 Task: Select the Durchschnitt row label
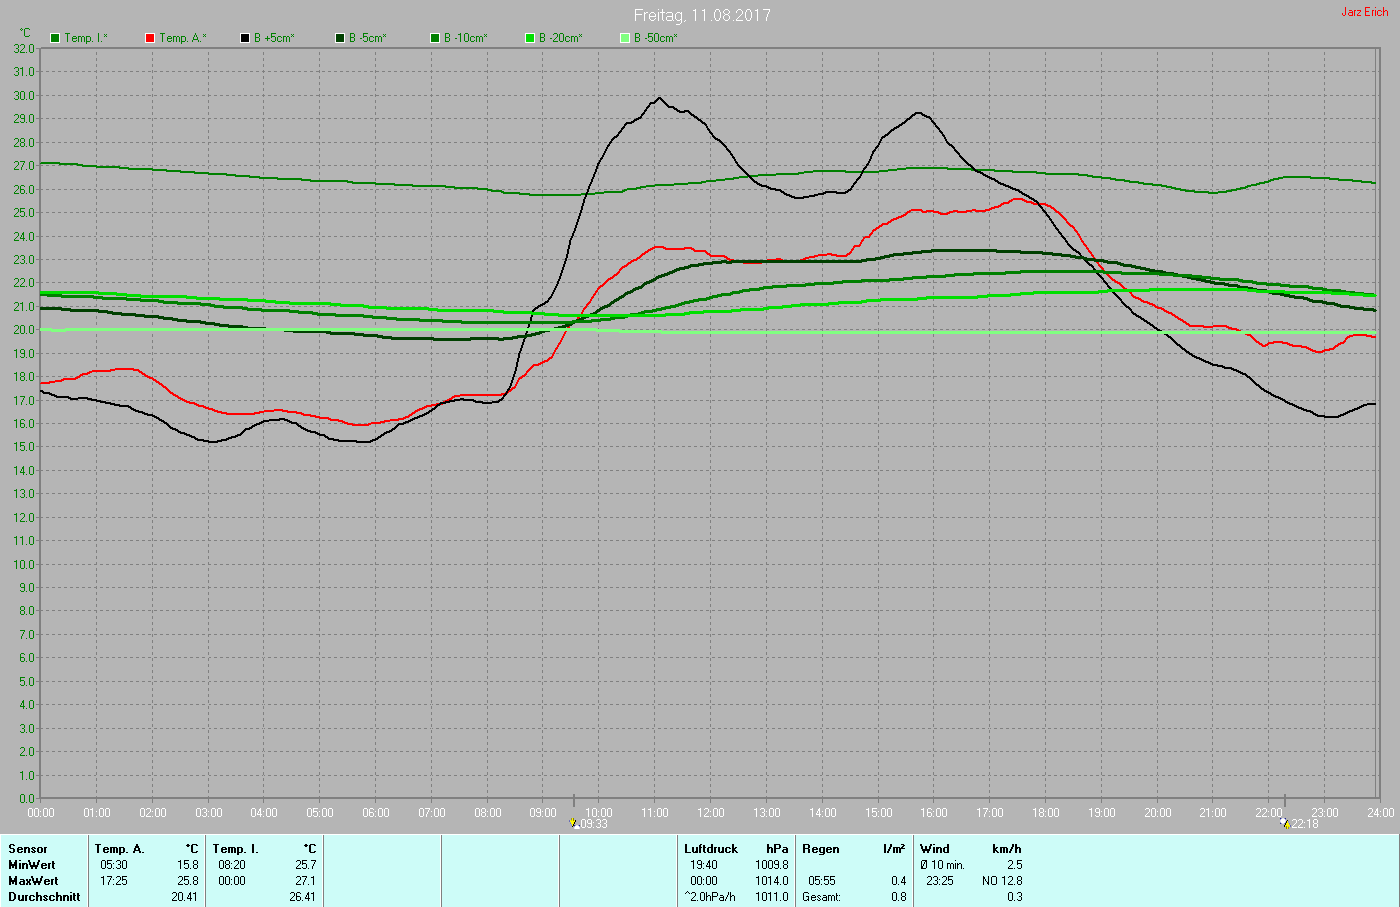(44, 897)
